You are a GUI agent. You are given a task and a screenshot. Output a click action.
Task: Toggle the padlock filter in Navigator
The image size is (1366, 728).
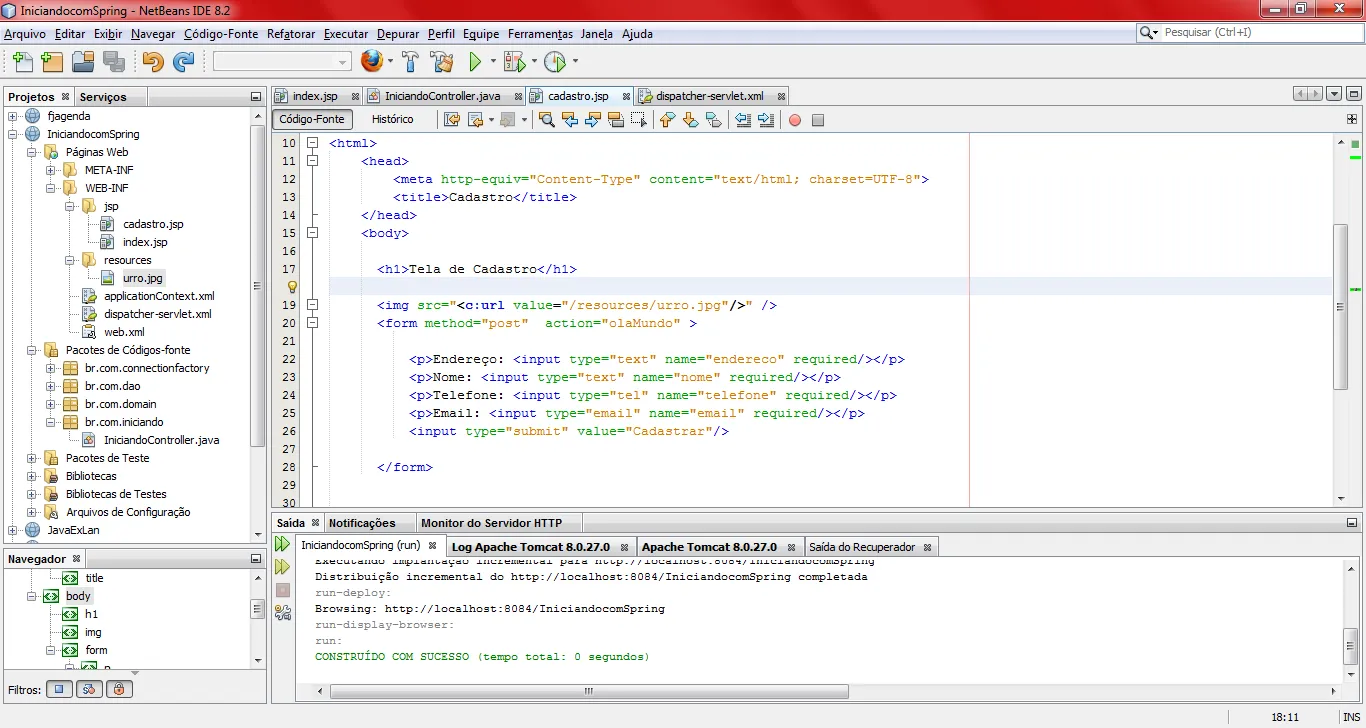(x=119, y=689)
